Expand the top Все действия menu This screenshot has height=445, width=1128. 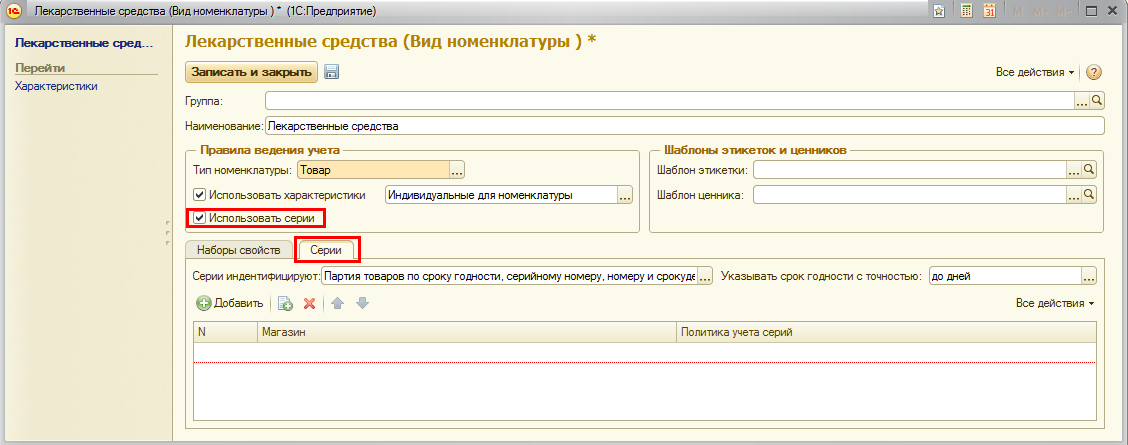pyautogui.click(x=1034, y=73)
